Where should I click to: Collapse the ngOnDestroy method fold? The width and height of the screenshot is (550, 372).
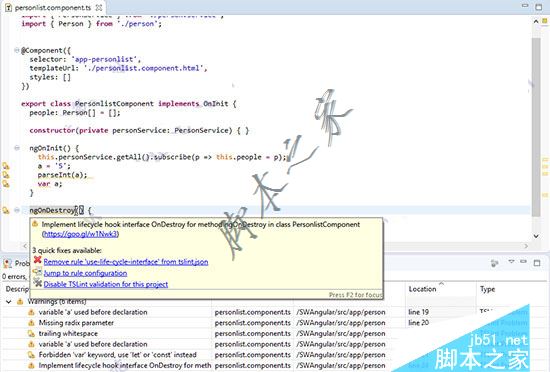pos(16,210)
